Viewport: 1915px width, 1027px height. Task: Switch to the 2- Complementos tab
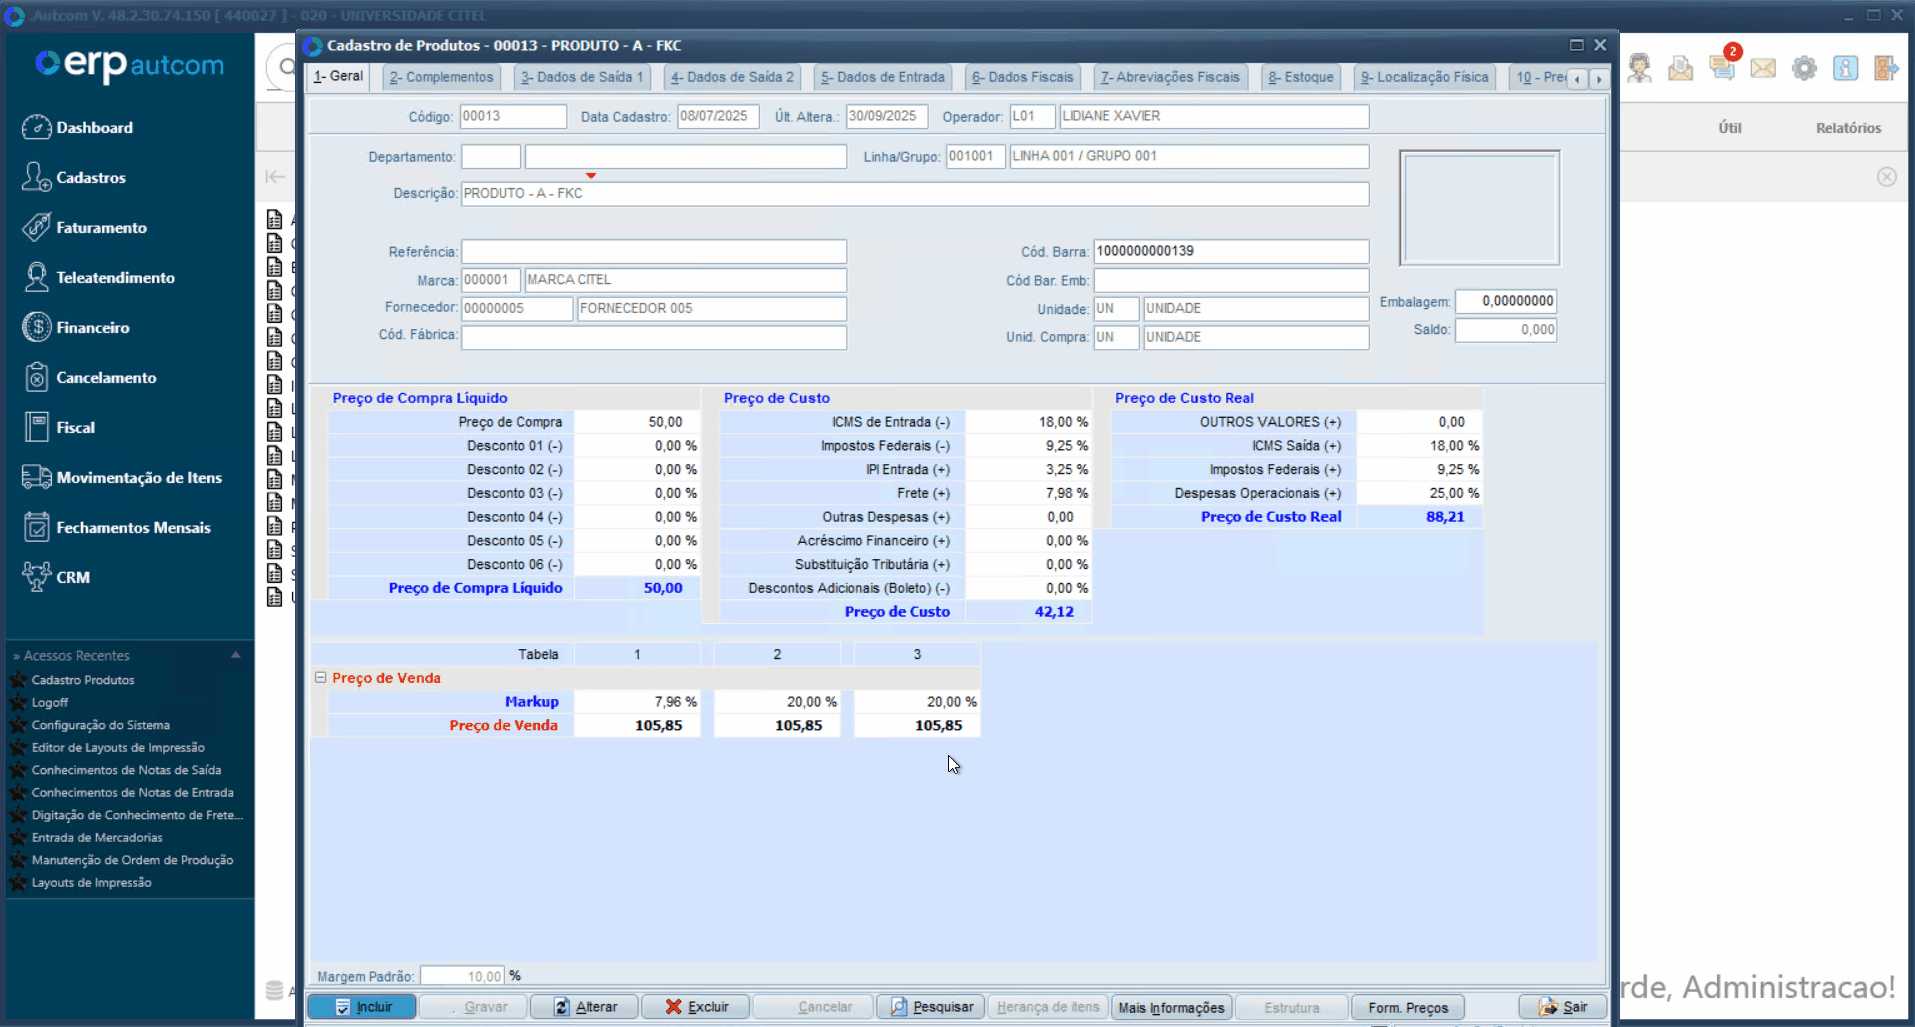point(441,77)
